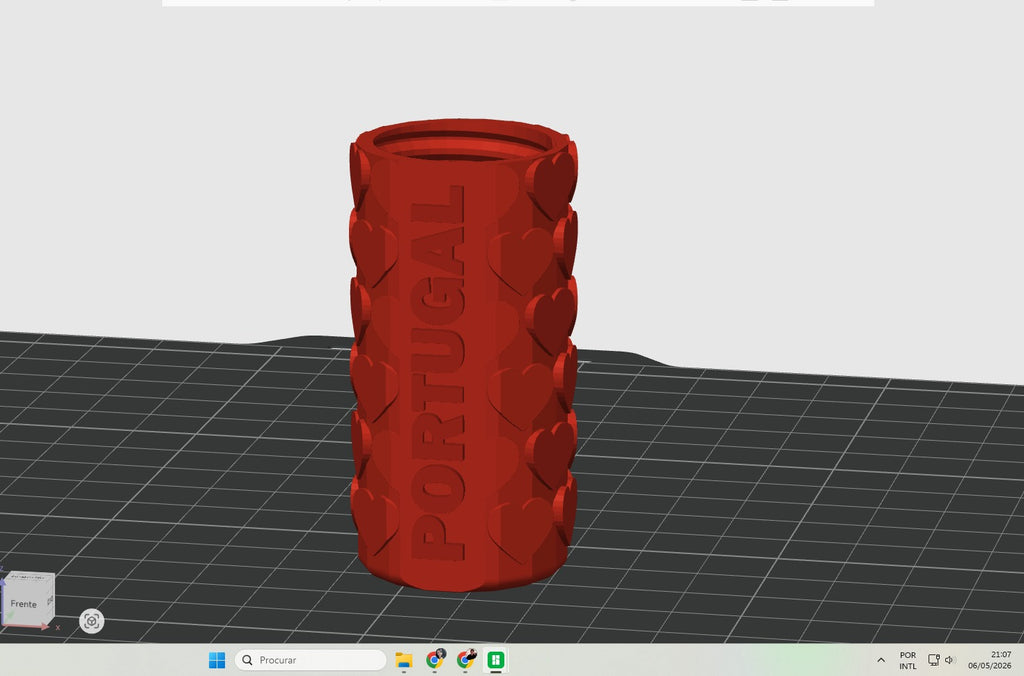Open the network status tray icon
Viewport: 1024px width, 676px height.
coord(934,660)
